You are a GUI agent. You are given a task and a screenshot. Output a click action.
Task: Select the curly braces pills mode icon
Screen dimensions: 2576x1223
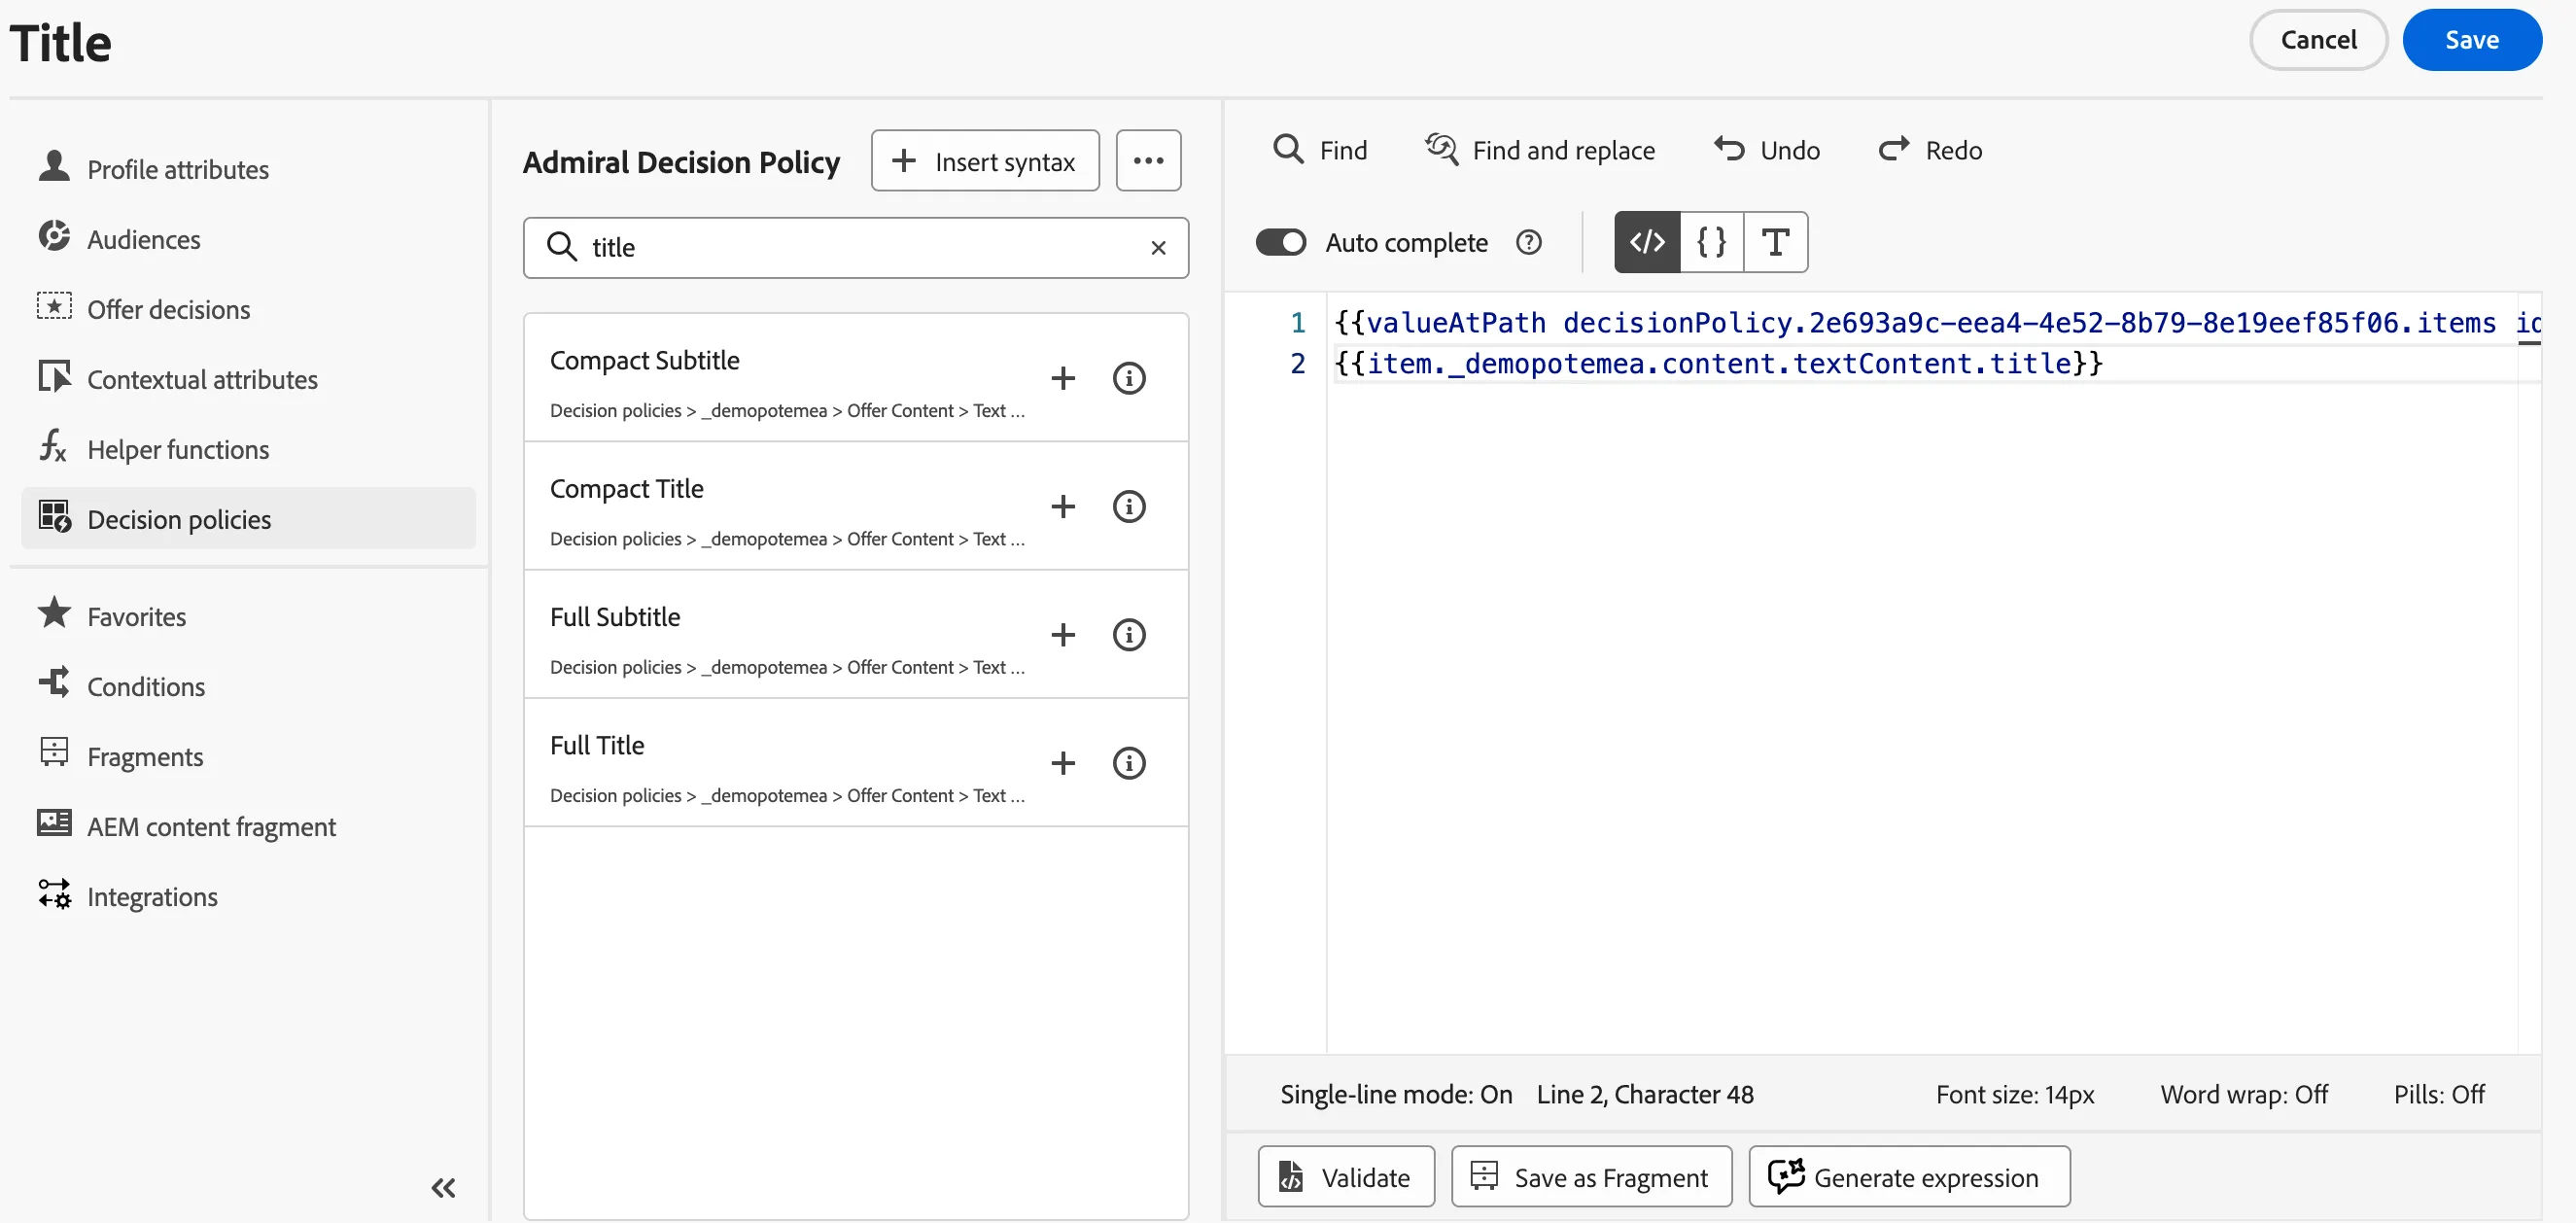(1711, 242)
